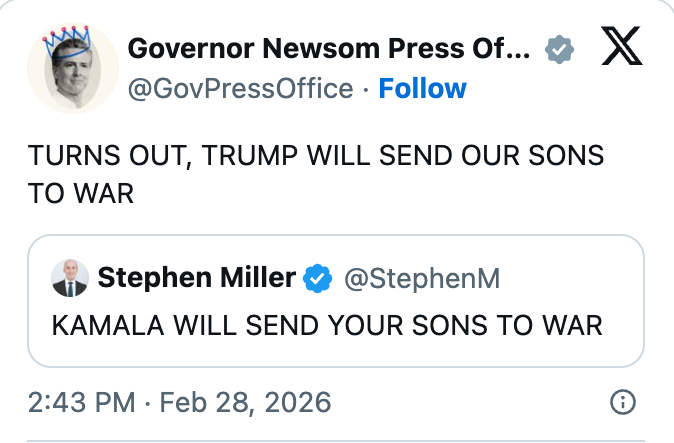Open the @GovPressOffice handle link

tap(240, 89)
